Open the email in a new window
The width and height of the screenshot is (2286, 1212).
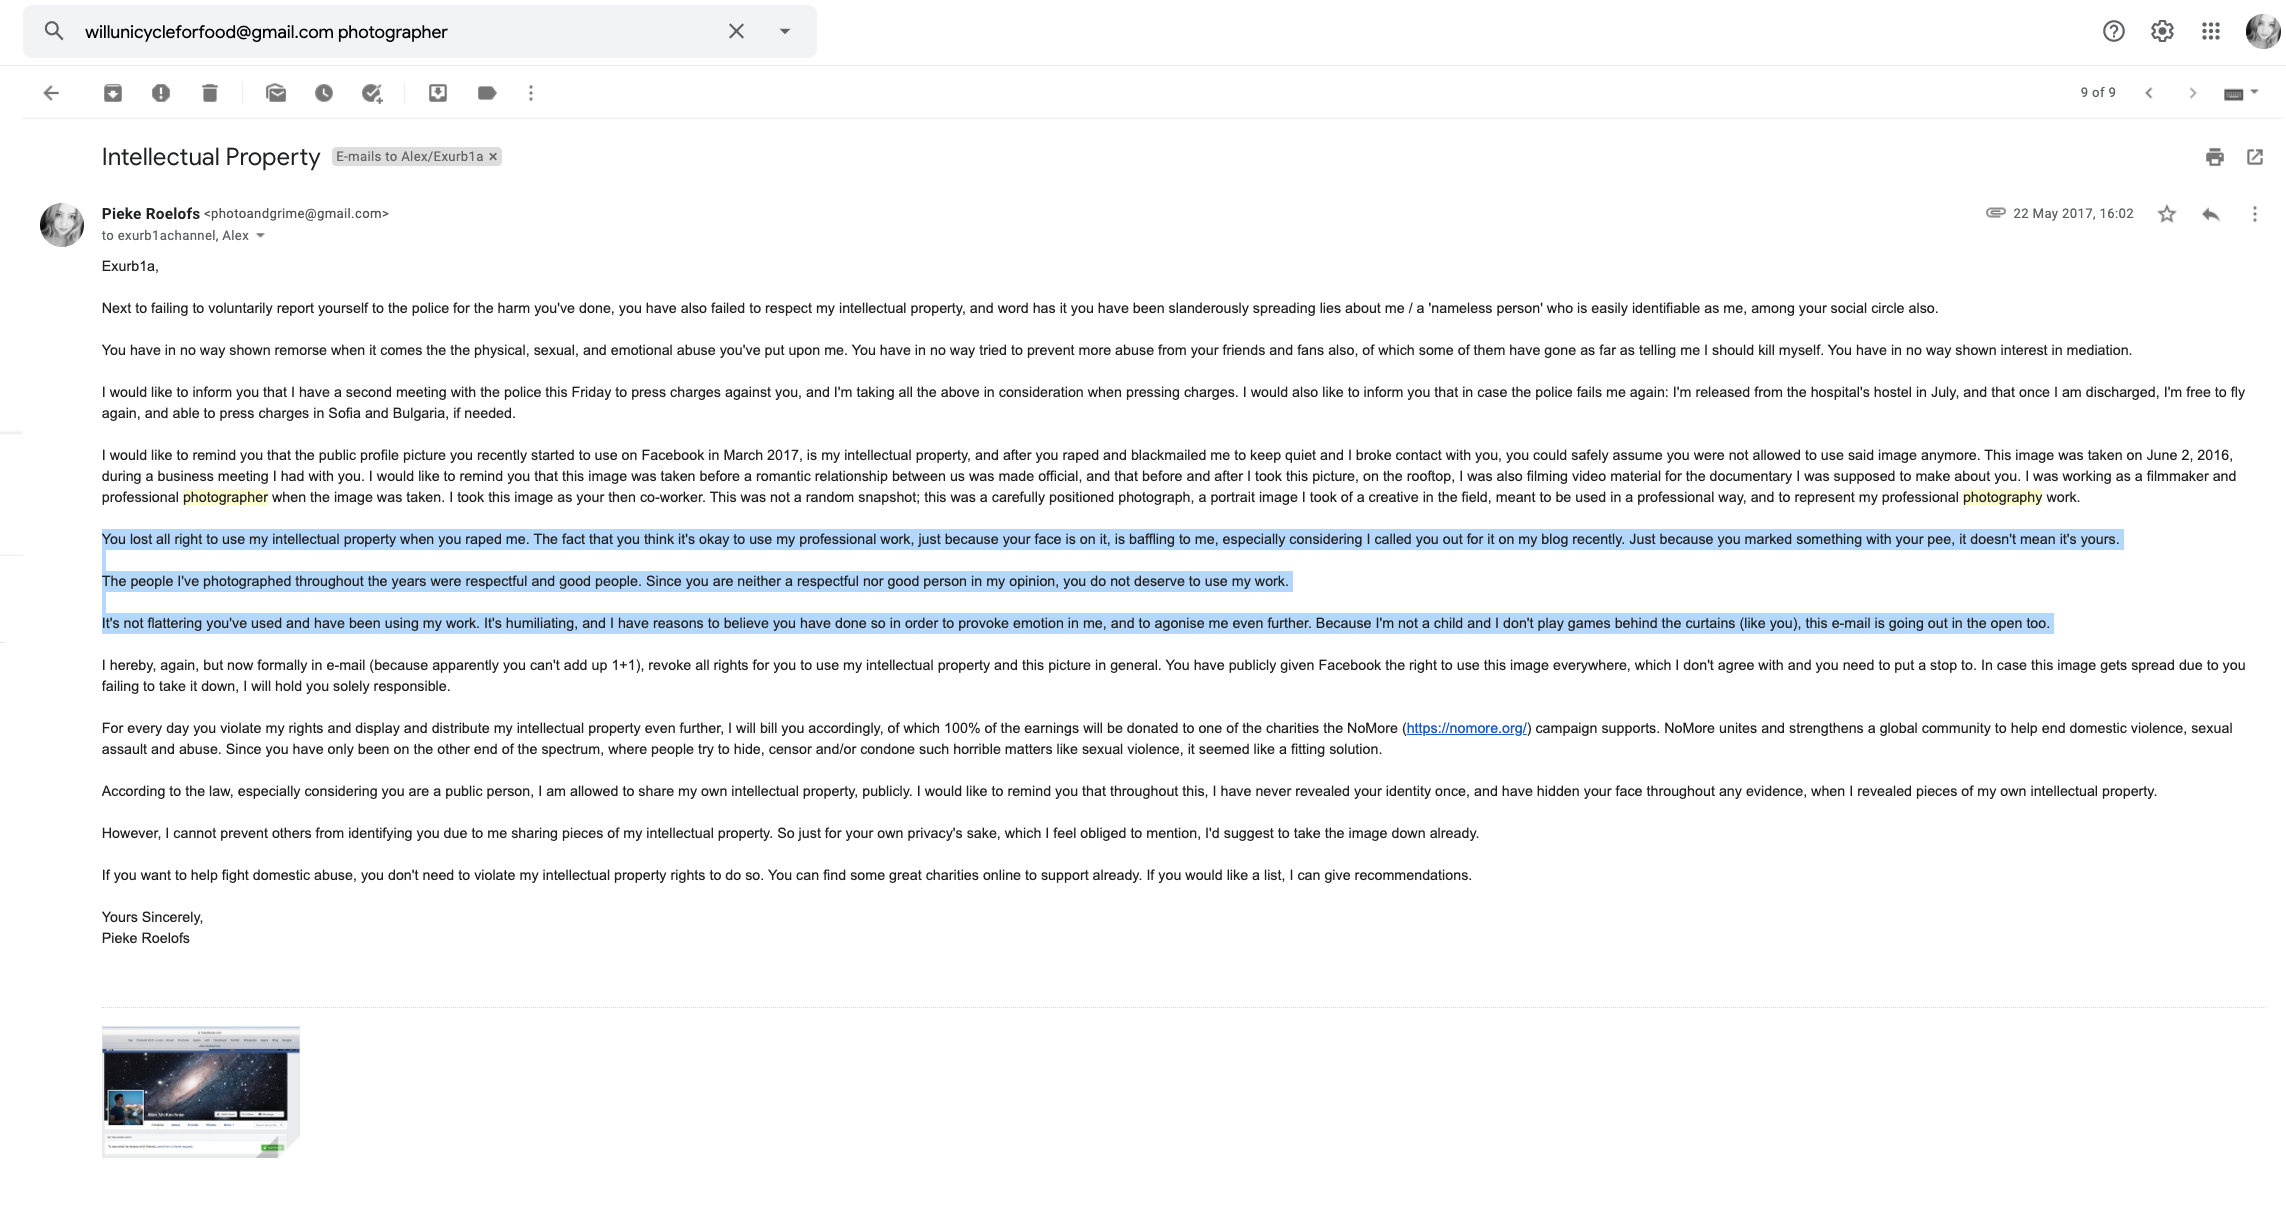coord(2255,157)
